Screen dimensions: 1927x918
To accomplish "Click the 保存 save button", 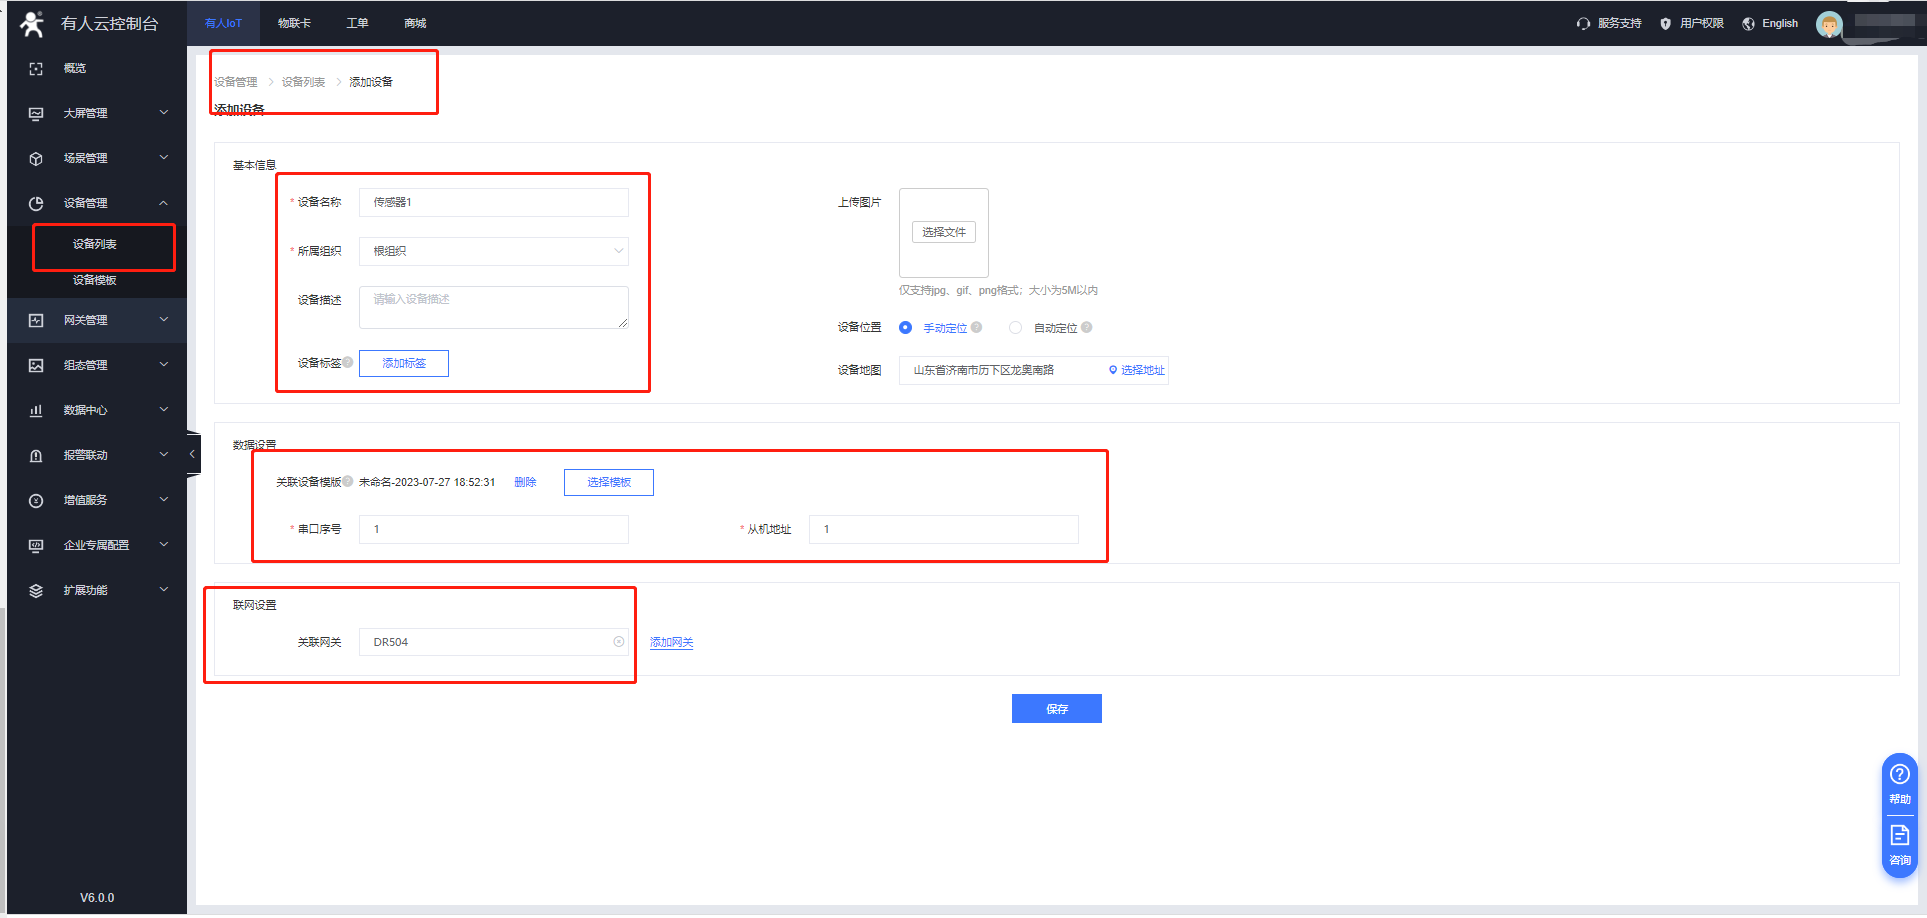I will [x=1056, y=709].
